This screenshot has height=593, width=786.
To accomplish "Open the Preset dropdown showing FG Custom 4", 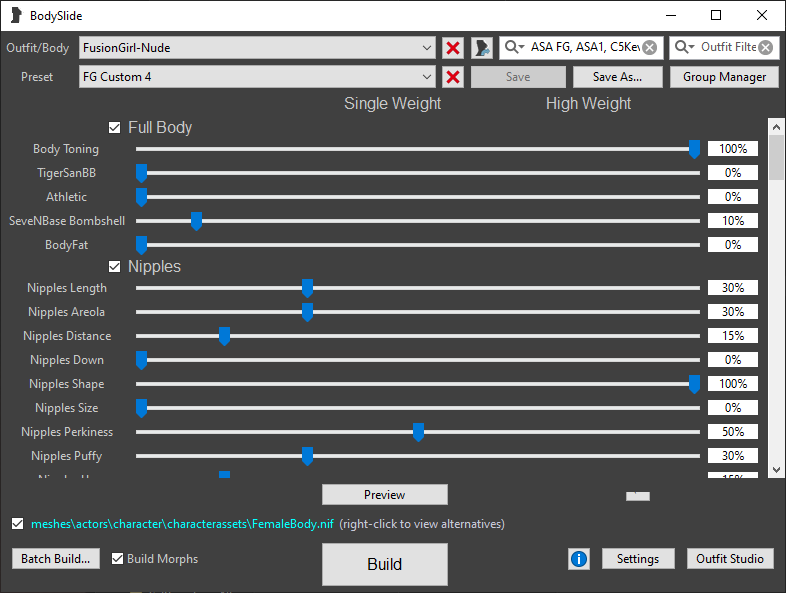I will click(x=427, y=77).
